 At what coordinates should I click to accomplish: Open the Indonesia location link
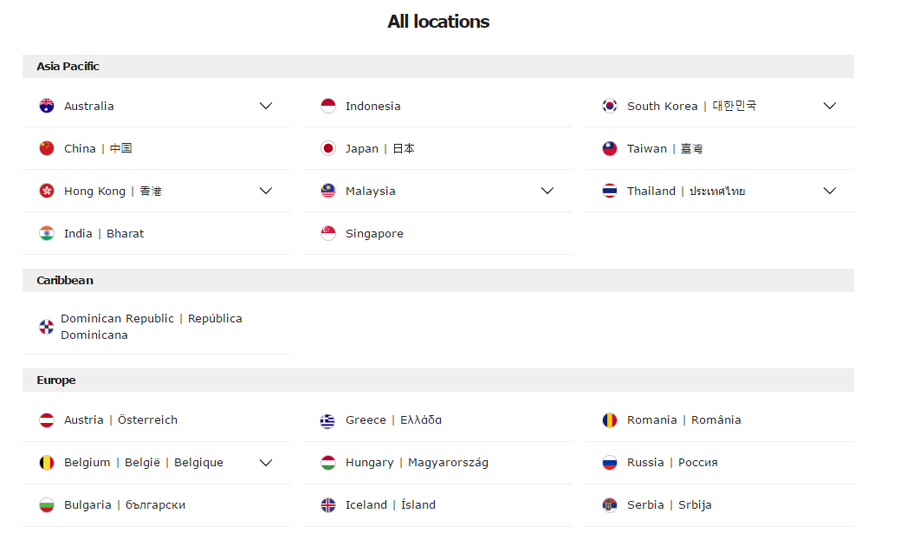pos(373,106)
